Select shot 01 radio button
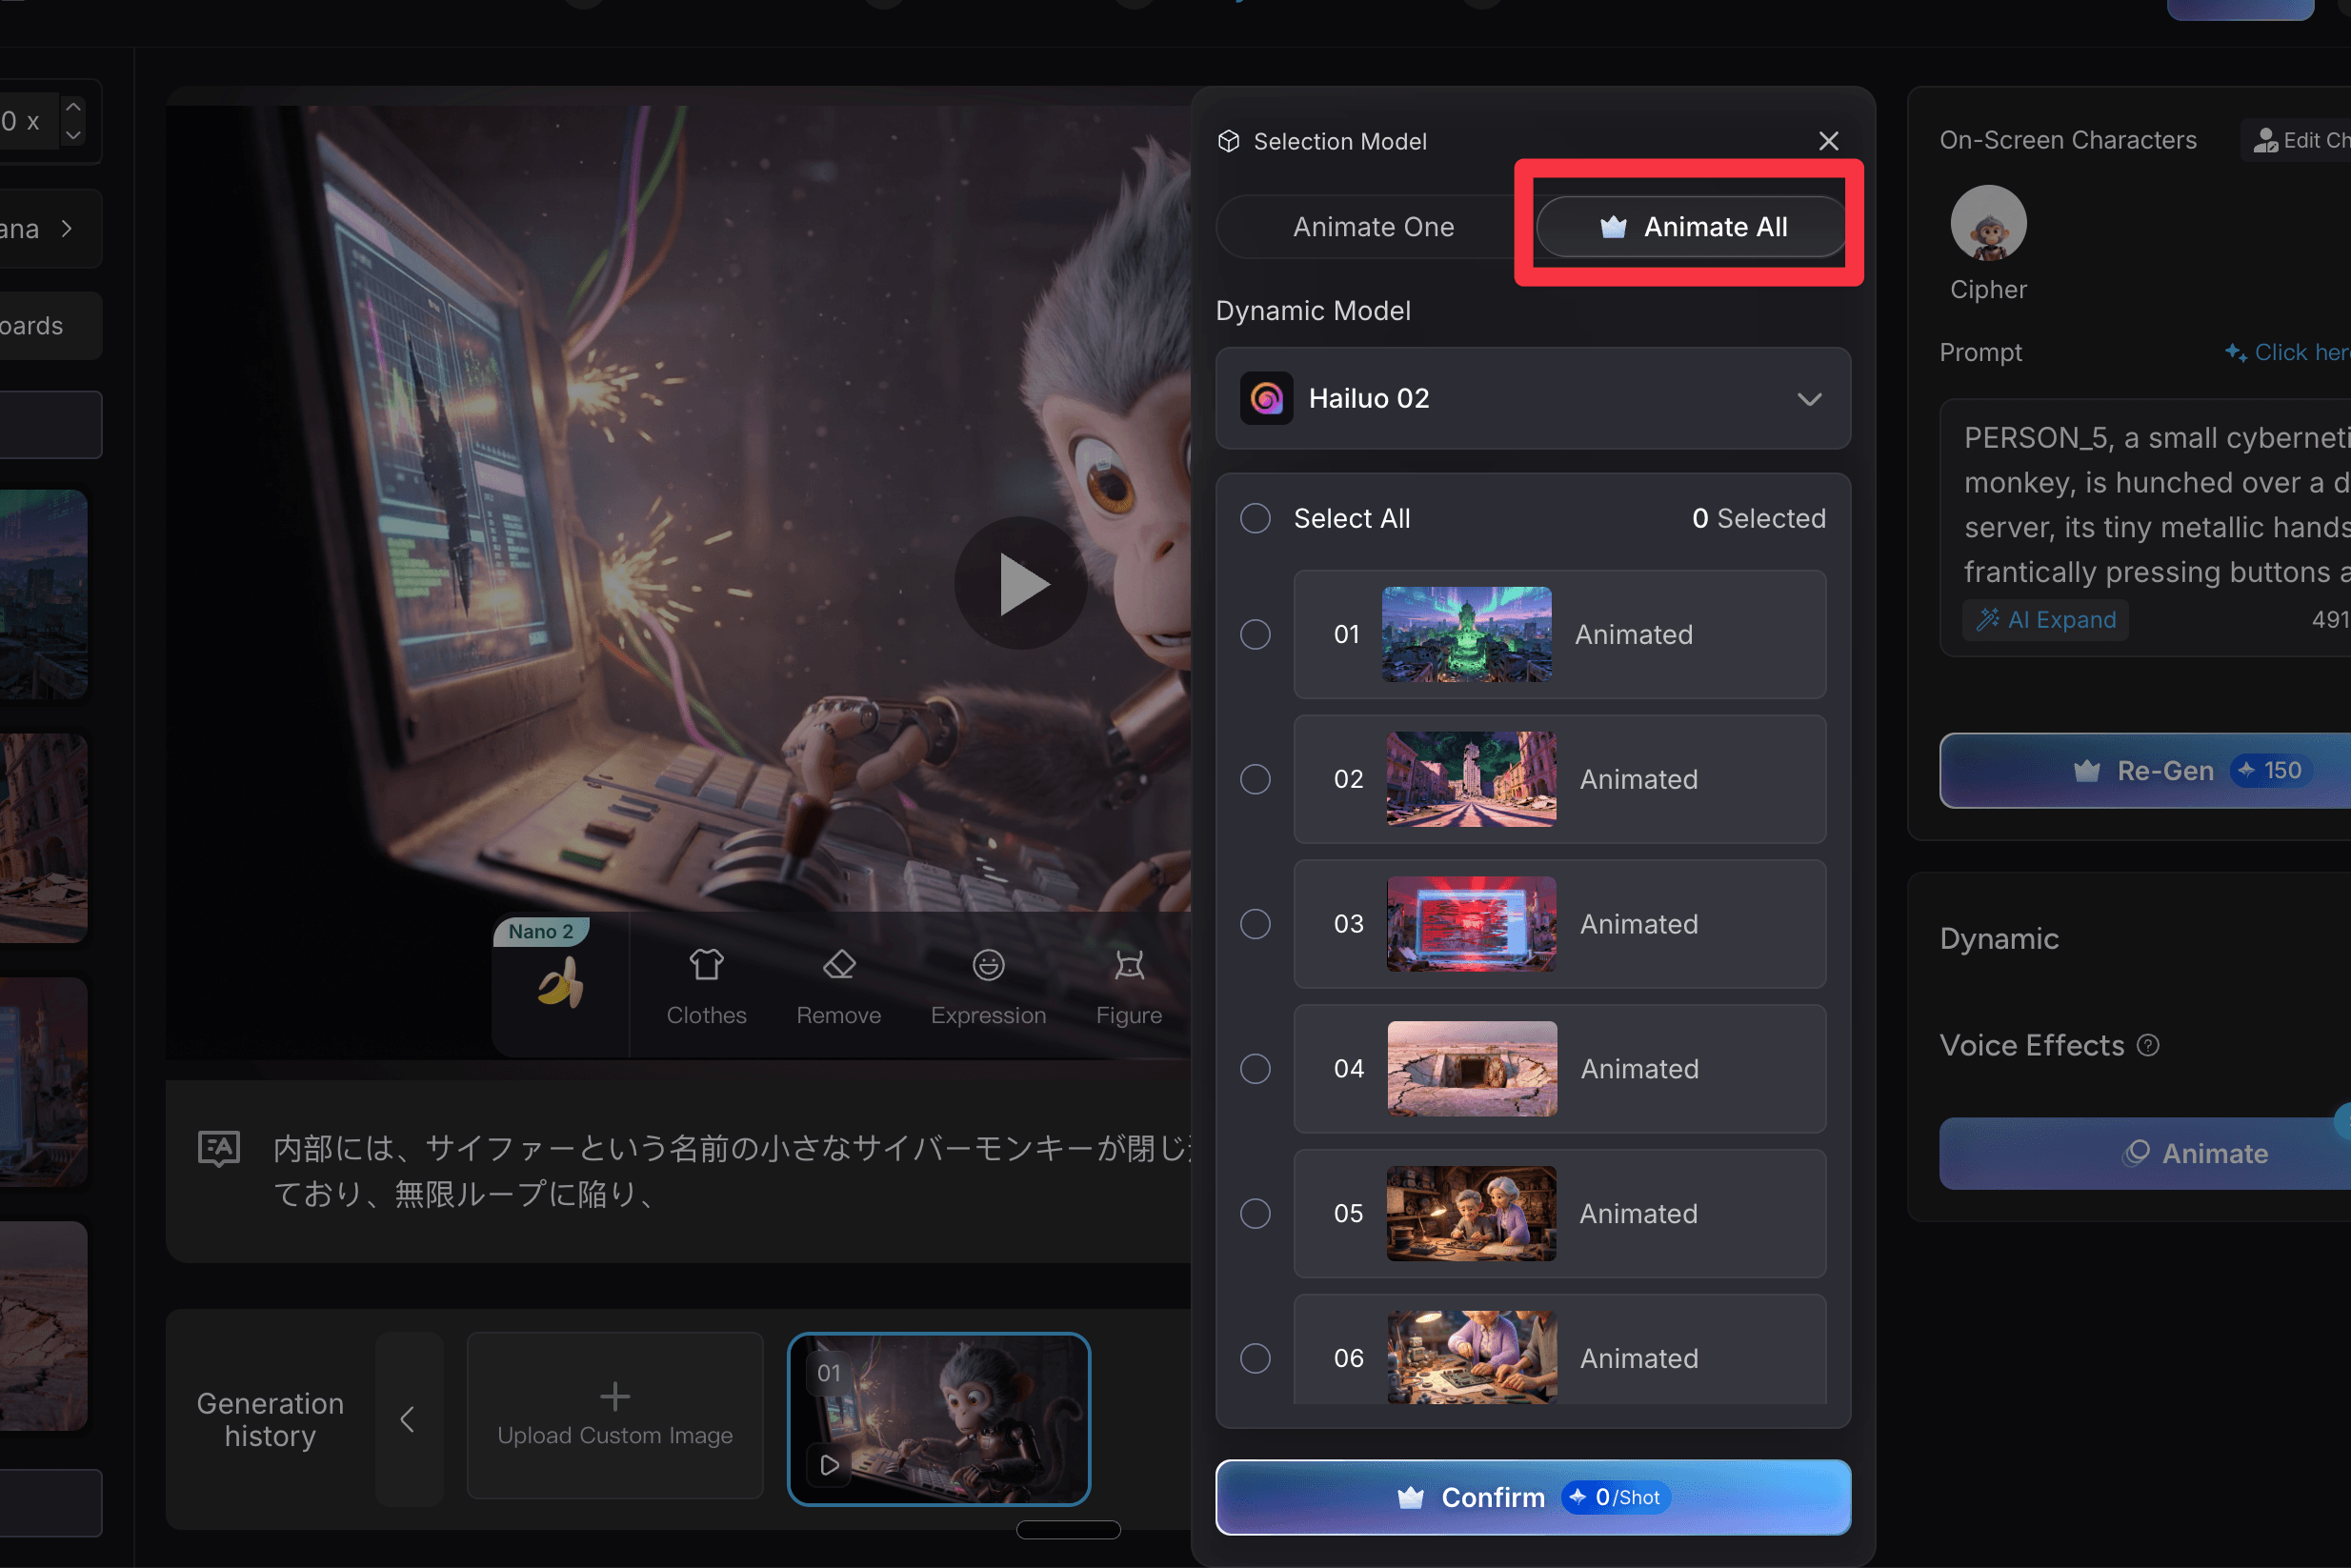This screenshot has width=2351, height=1568. [x=1255, y=634]
